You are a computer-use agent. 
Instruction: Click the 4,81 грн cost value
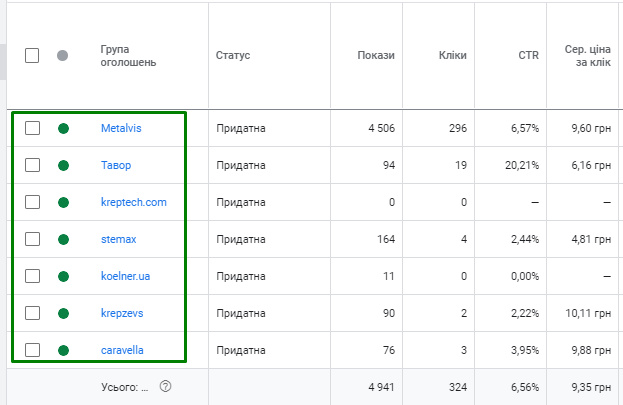point(591,239)
